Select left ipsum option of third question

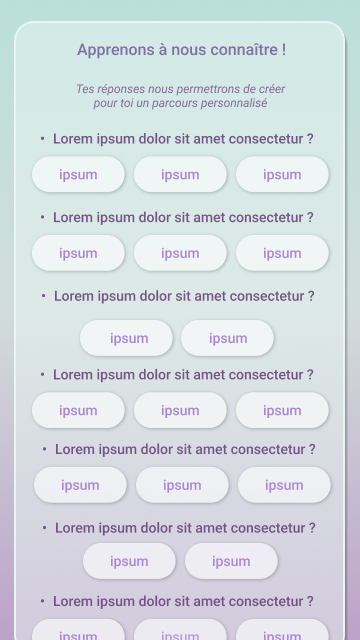(x=126, y=338)
